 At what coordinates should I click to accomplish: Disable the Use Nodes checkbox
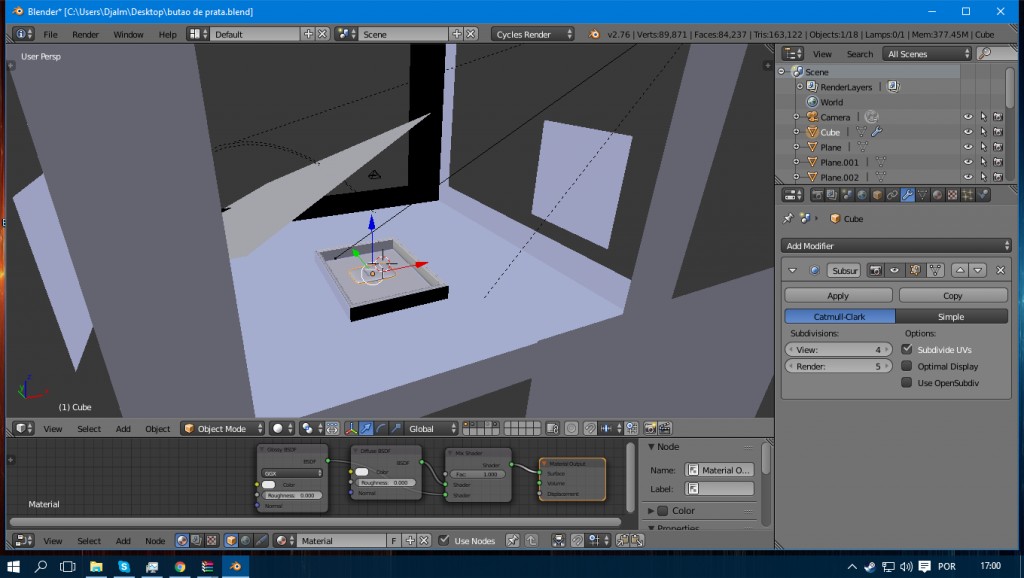pyautogui.click(x=445, y=541)
